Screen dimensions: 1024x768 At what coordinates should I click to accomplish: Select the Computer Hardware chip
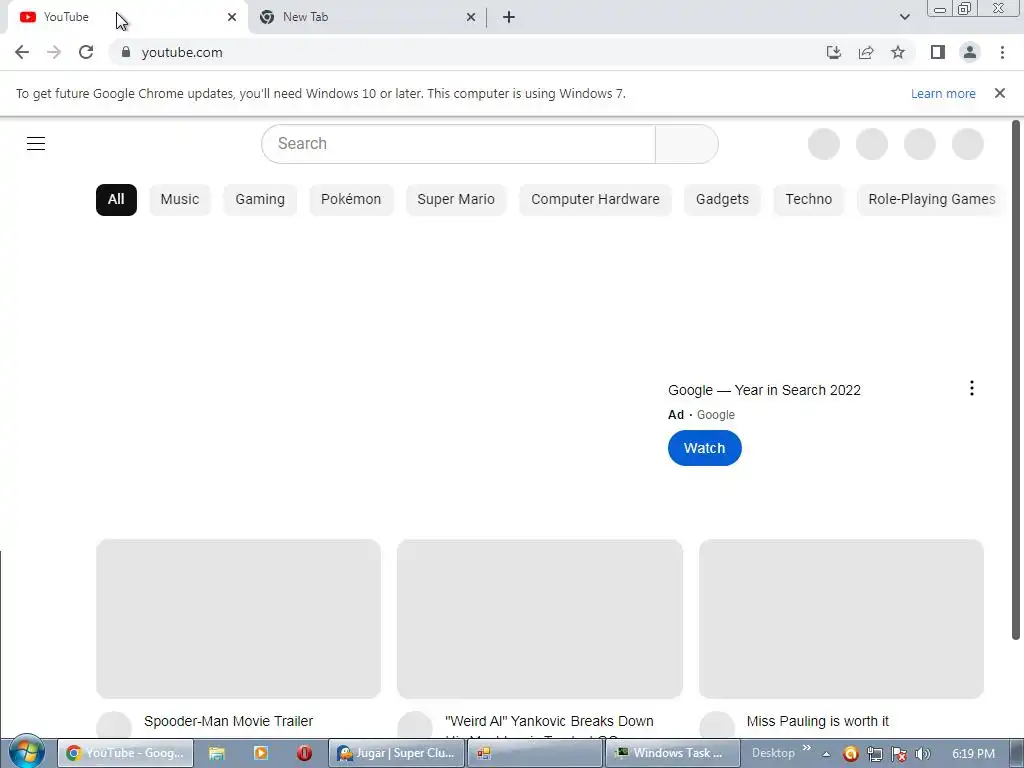pyautogui.click(x=595, y=200)
